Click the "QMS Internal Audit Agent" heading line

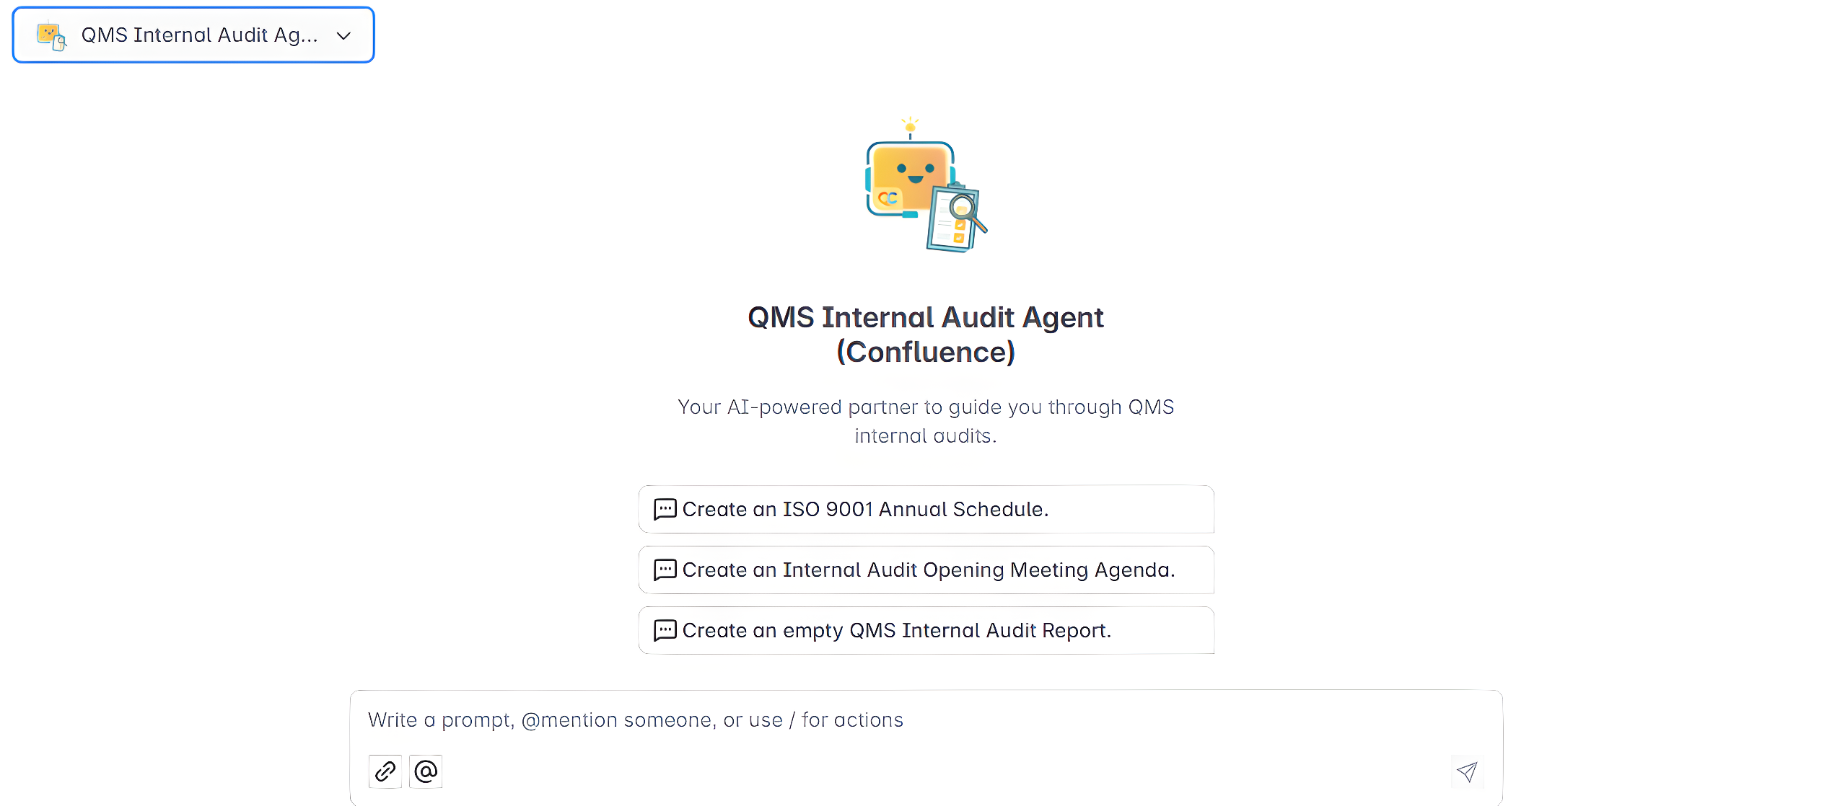pos(925,318)
